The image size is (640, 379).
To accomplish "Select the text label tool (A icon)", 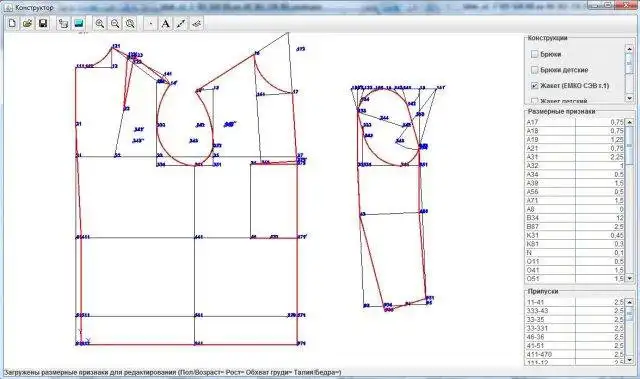I will [165, 23].
